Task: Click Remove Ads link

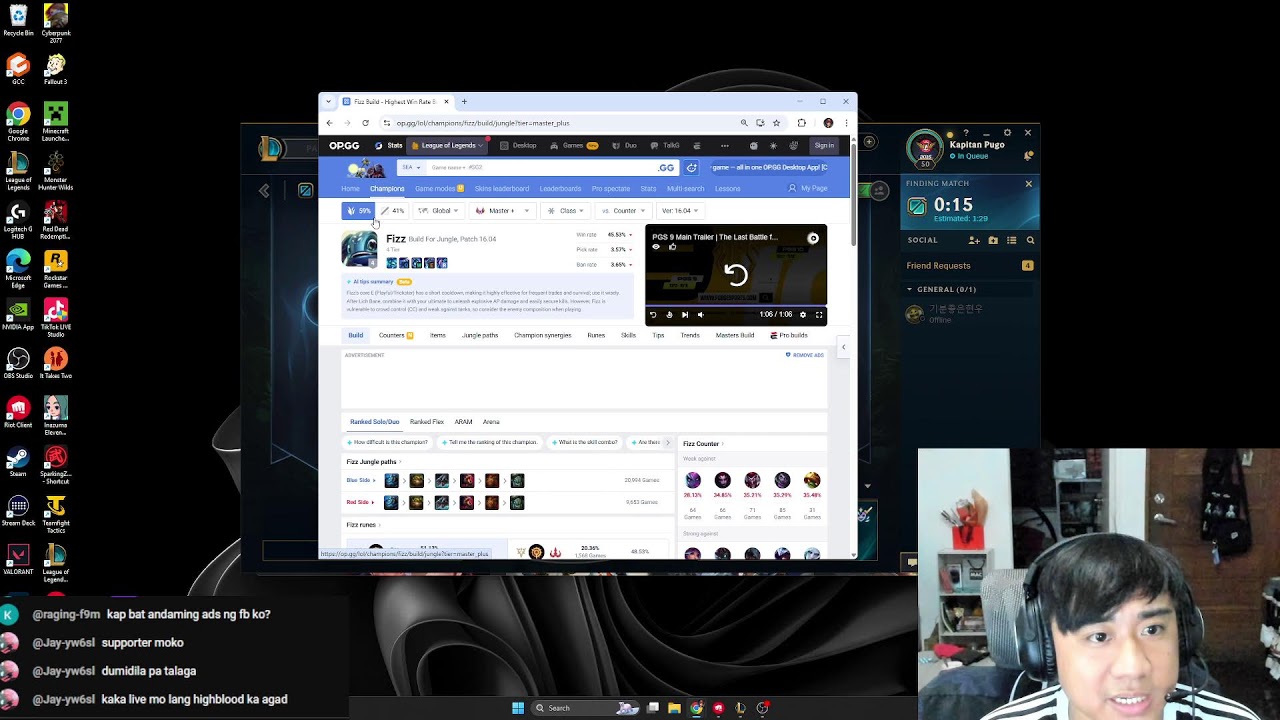Action: click(x=805, y=355)
